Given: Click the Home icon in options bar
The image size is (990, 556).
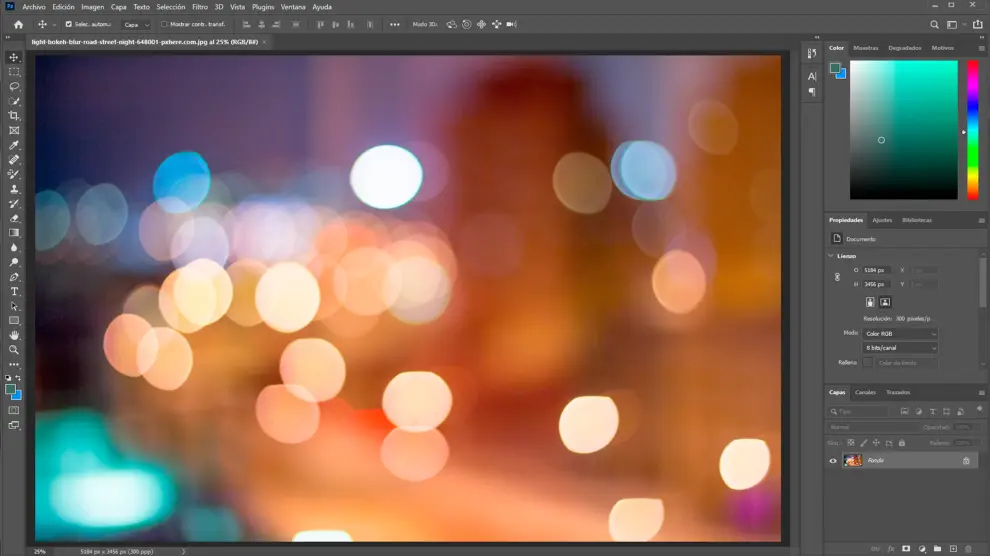Looking at the screenshot, I should point(18,24).
